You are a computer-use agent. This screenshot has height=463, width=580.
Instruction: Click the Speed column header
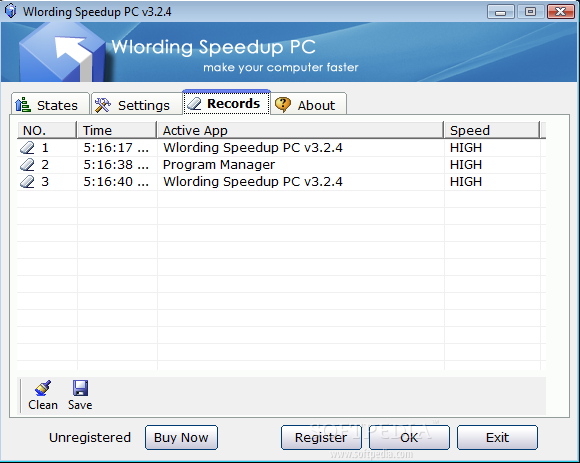coord(492,130)
